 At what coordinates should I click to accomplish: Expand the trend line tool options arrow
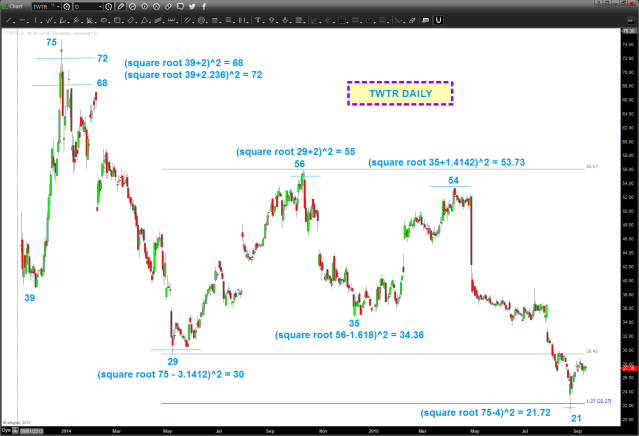click(x=14, y=21)
